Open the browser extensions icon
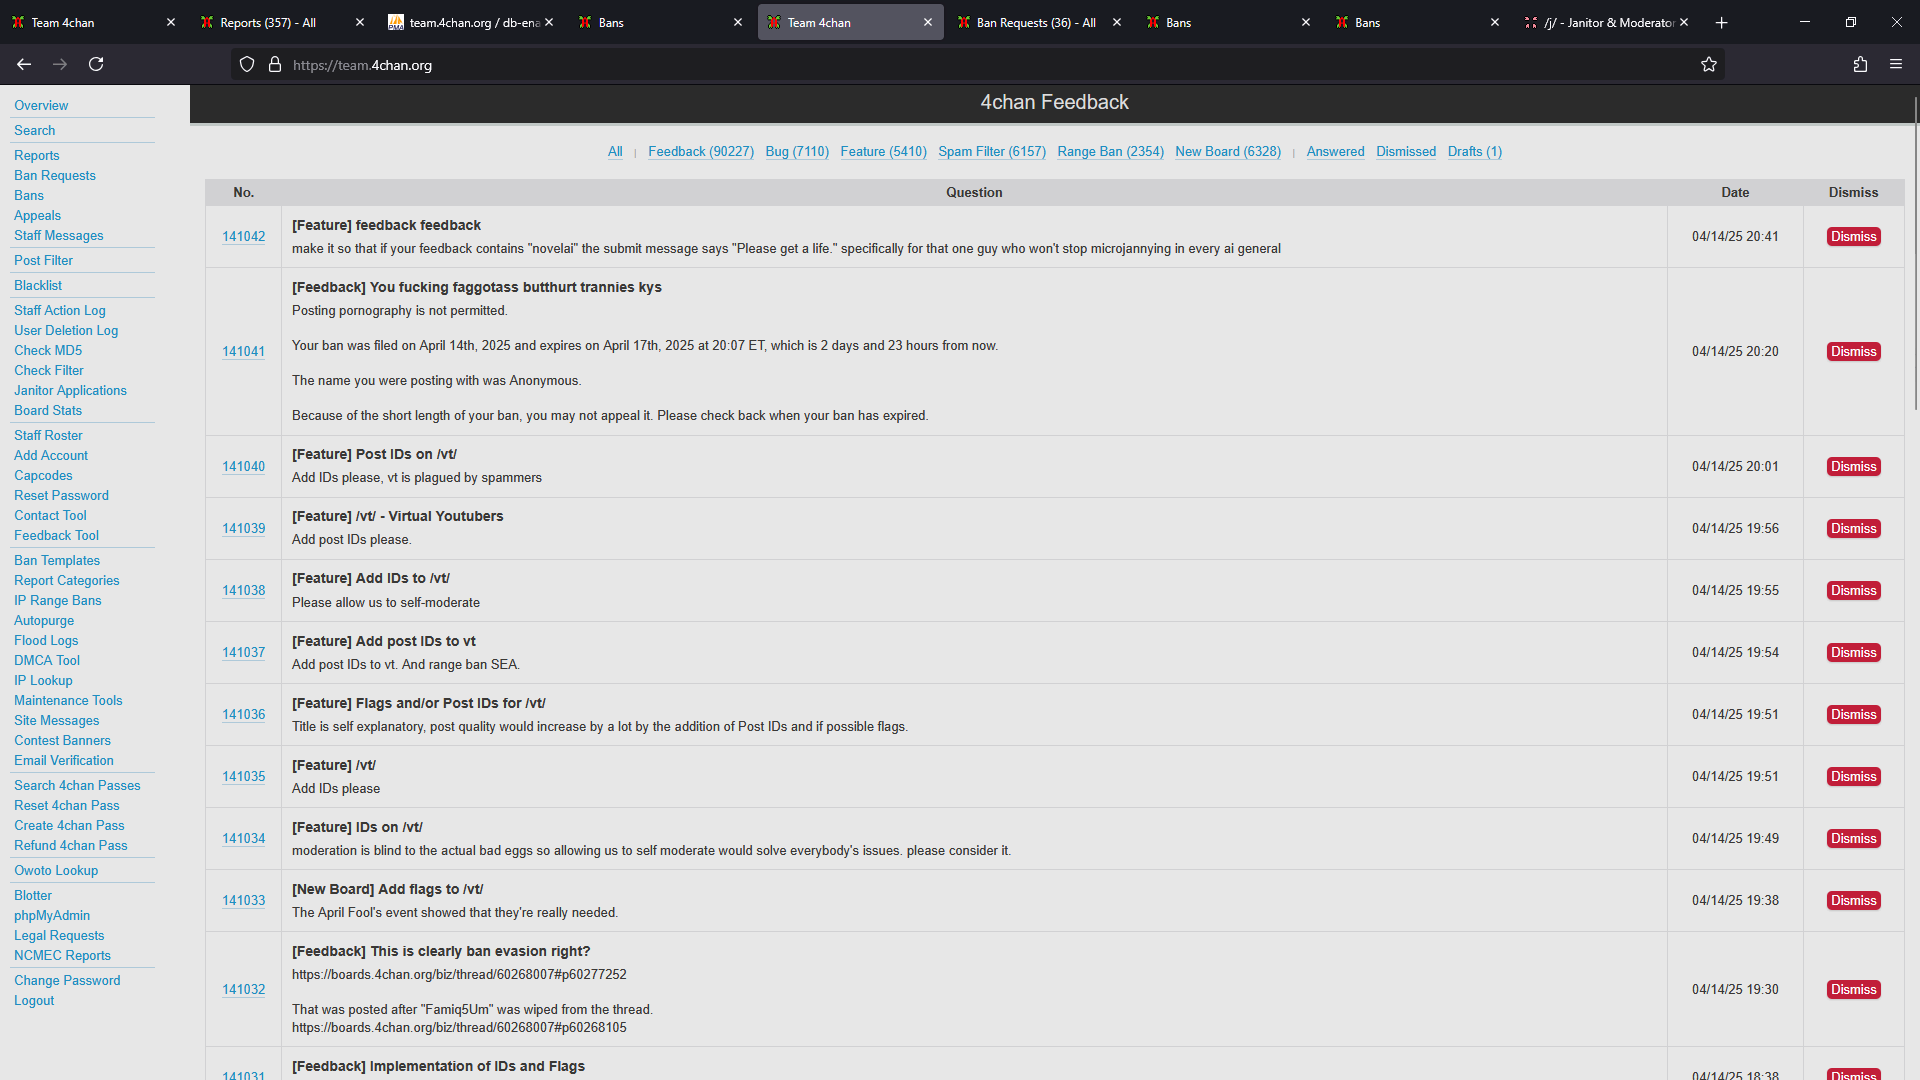 [x=1860, y=64]
